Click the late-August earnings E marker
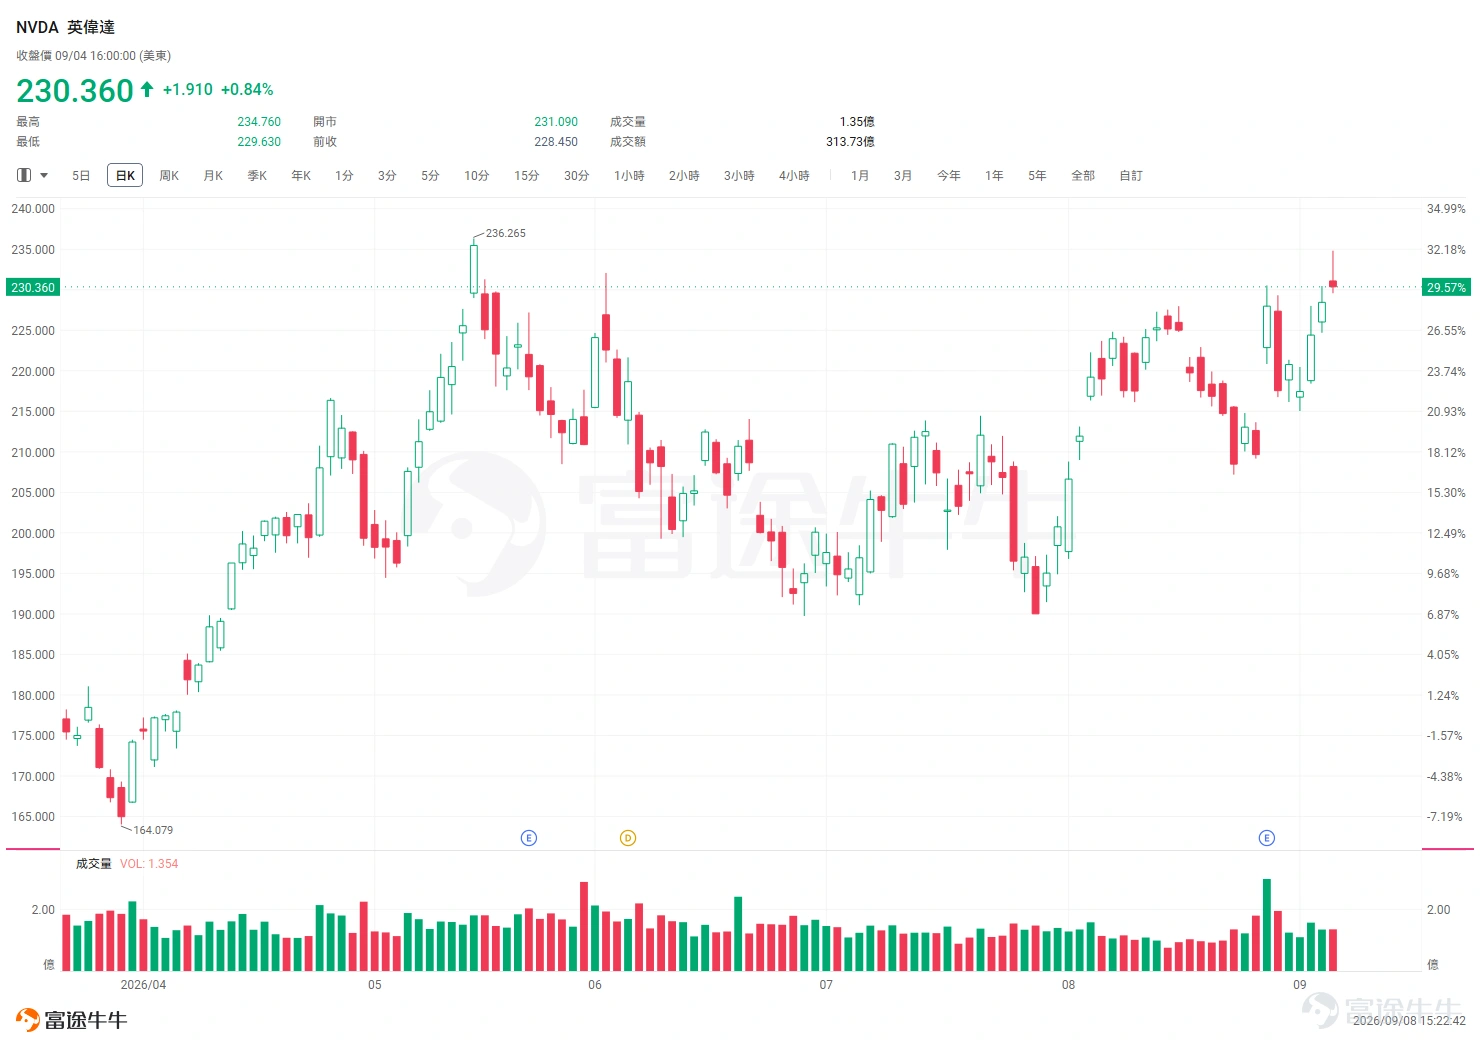The width and height of the screenshot is (1482, 1047). click(1267, 838)
